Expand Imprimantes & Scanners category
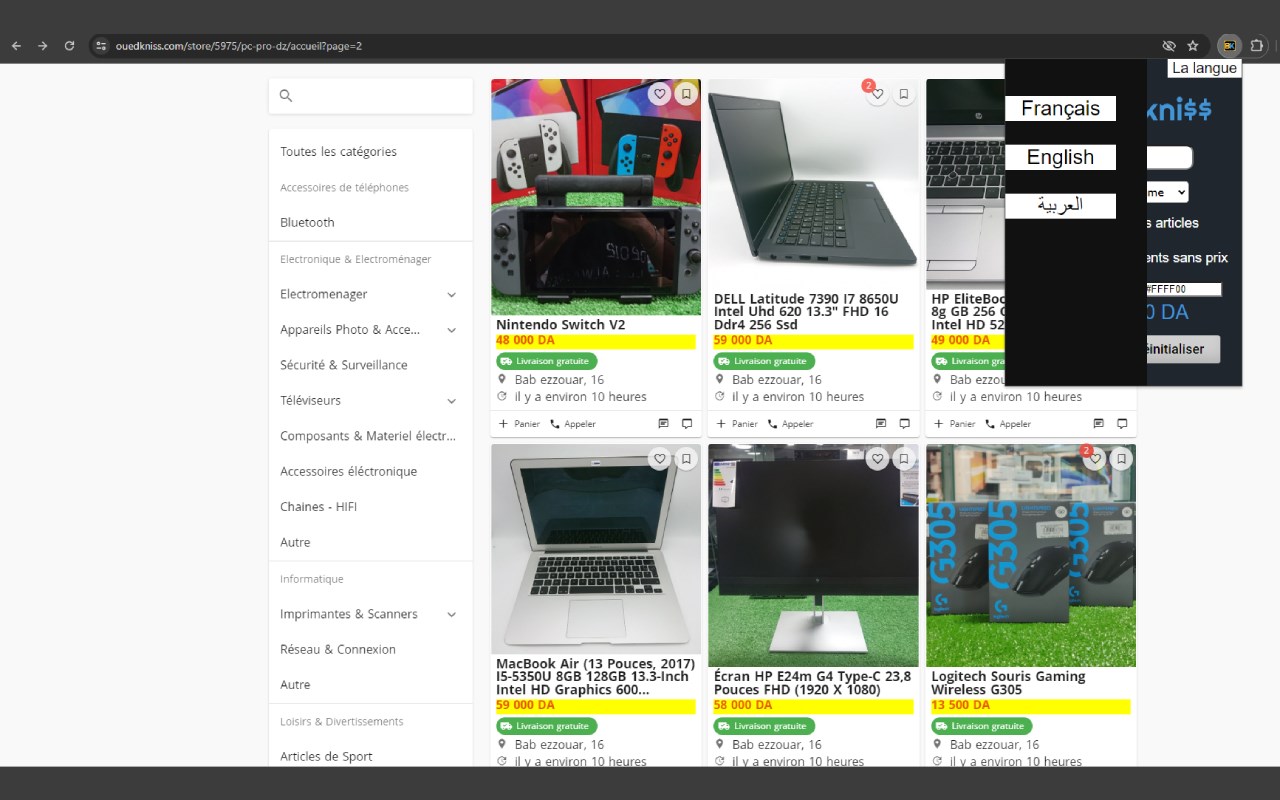The image size is (1280, 800). pos(451,614)
